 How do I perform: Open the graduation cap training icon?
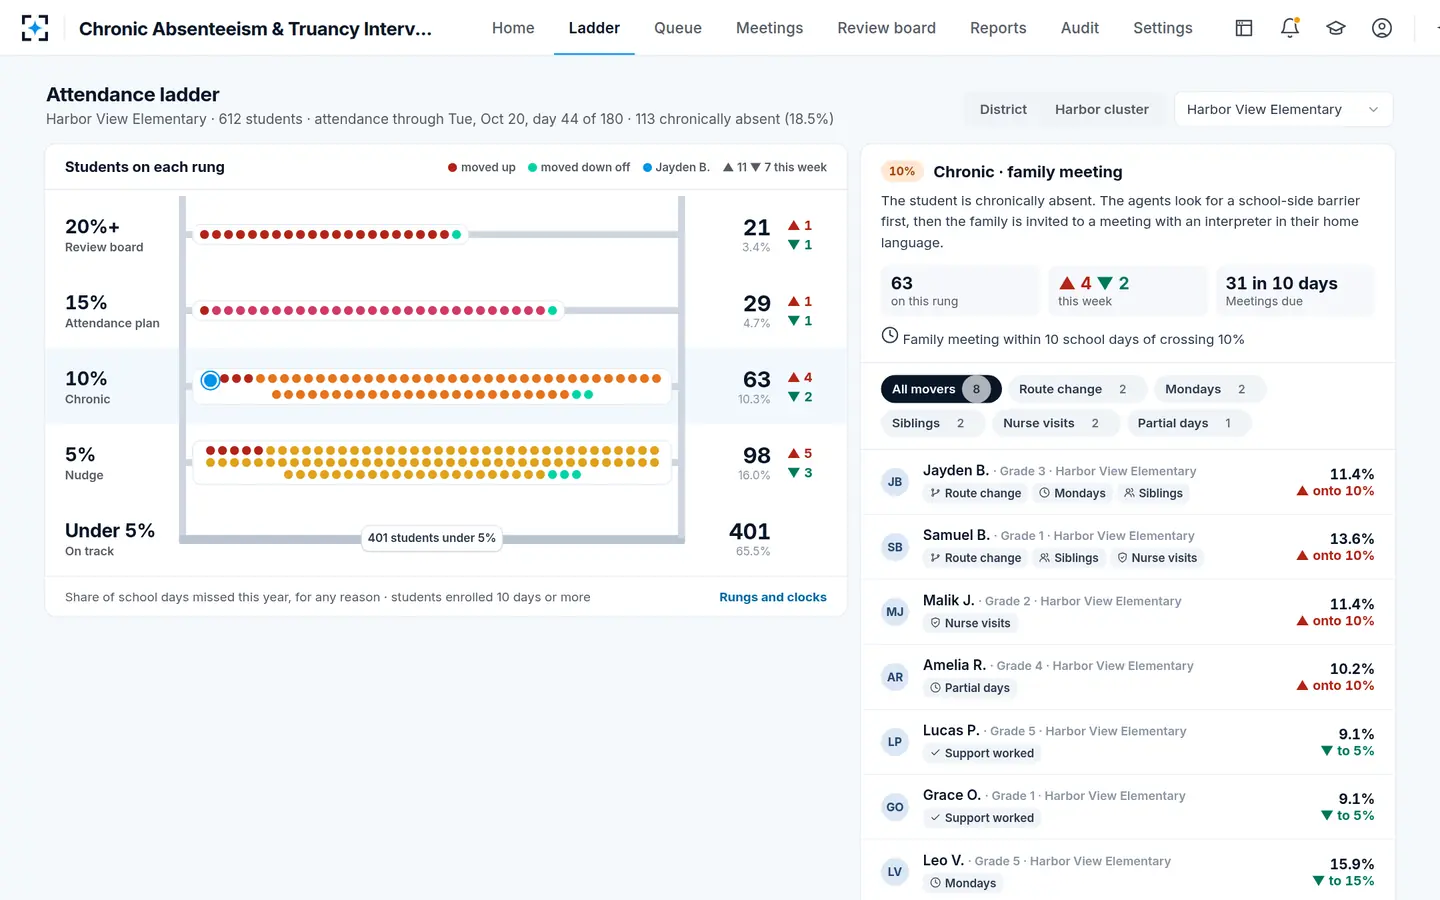point(1336,28)
